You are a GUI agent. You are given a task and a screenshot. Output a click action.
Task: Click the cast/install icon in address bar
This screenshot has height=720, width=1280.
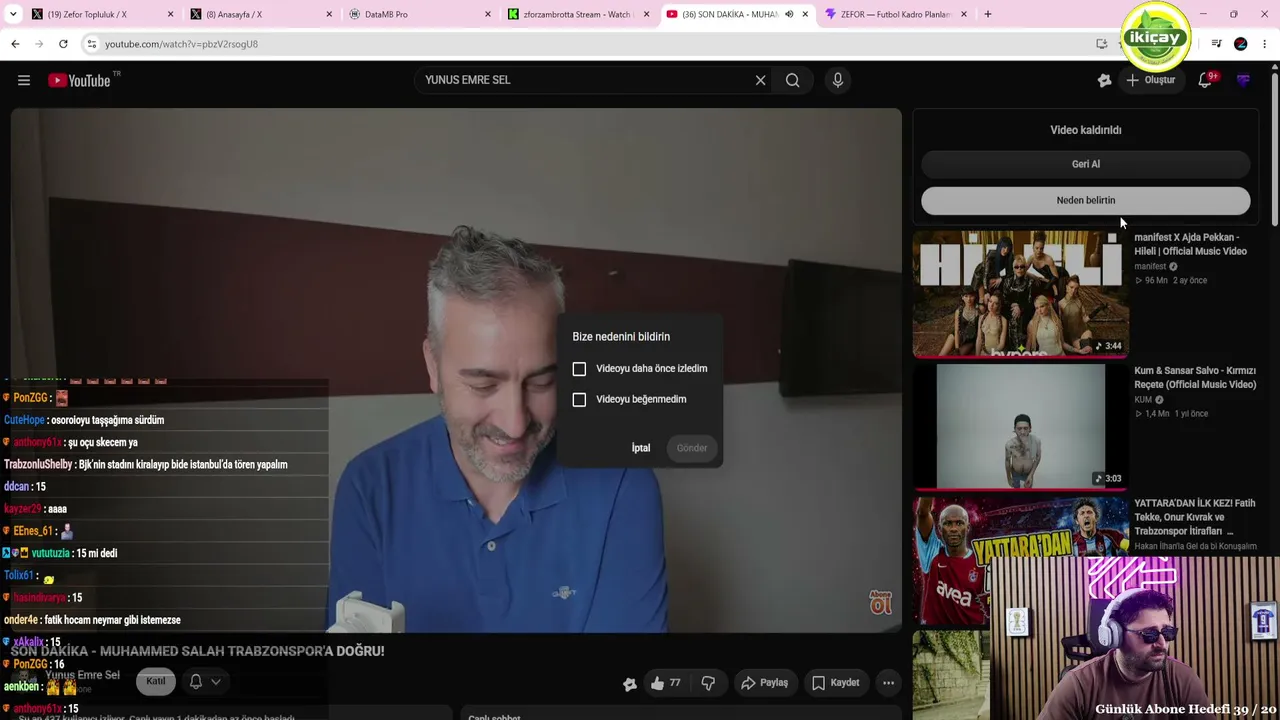click(x=1101, y=44)
